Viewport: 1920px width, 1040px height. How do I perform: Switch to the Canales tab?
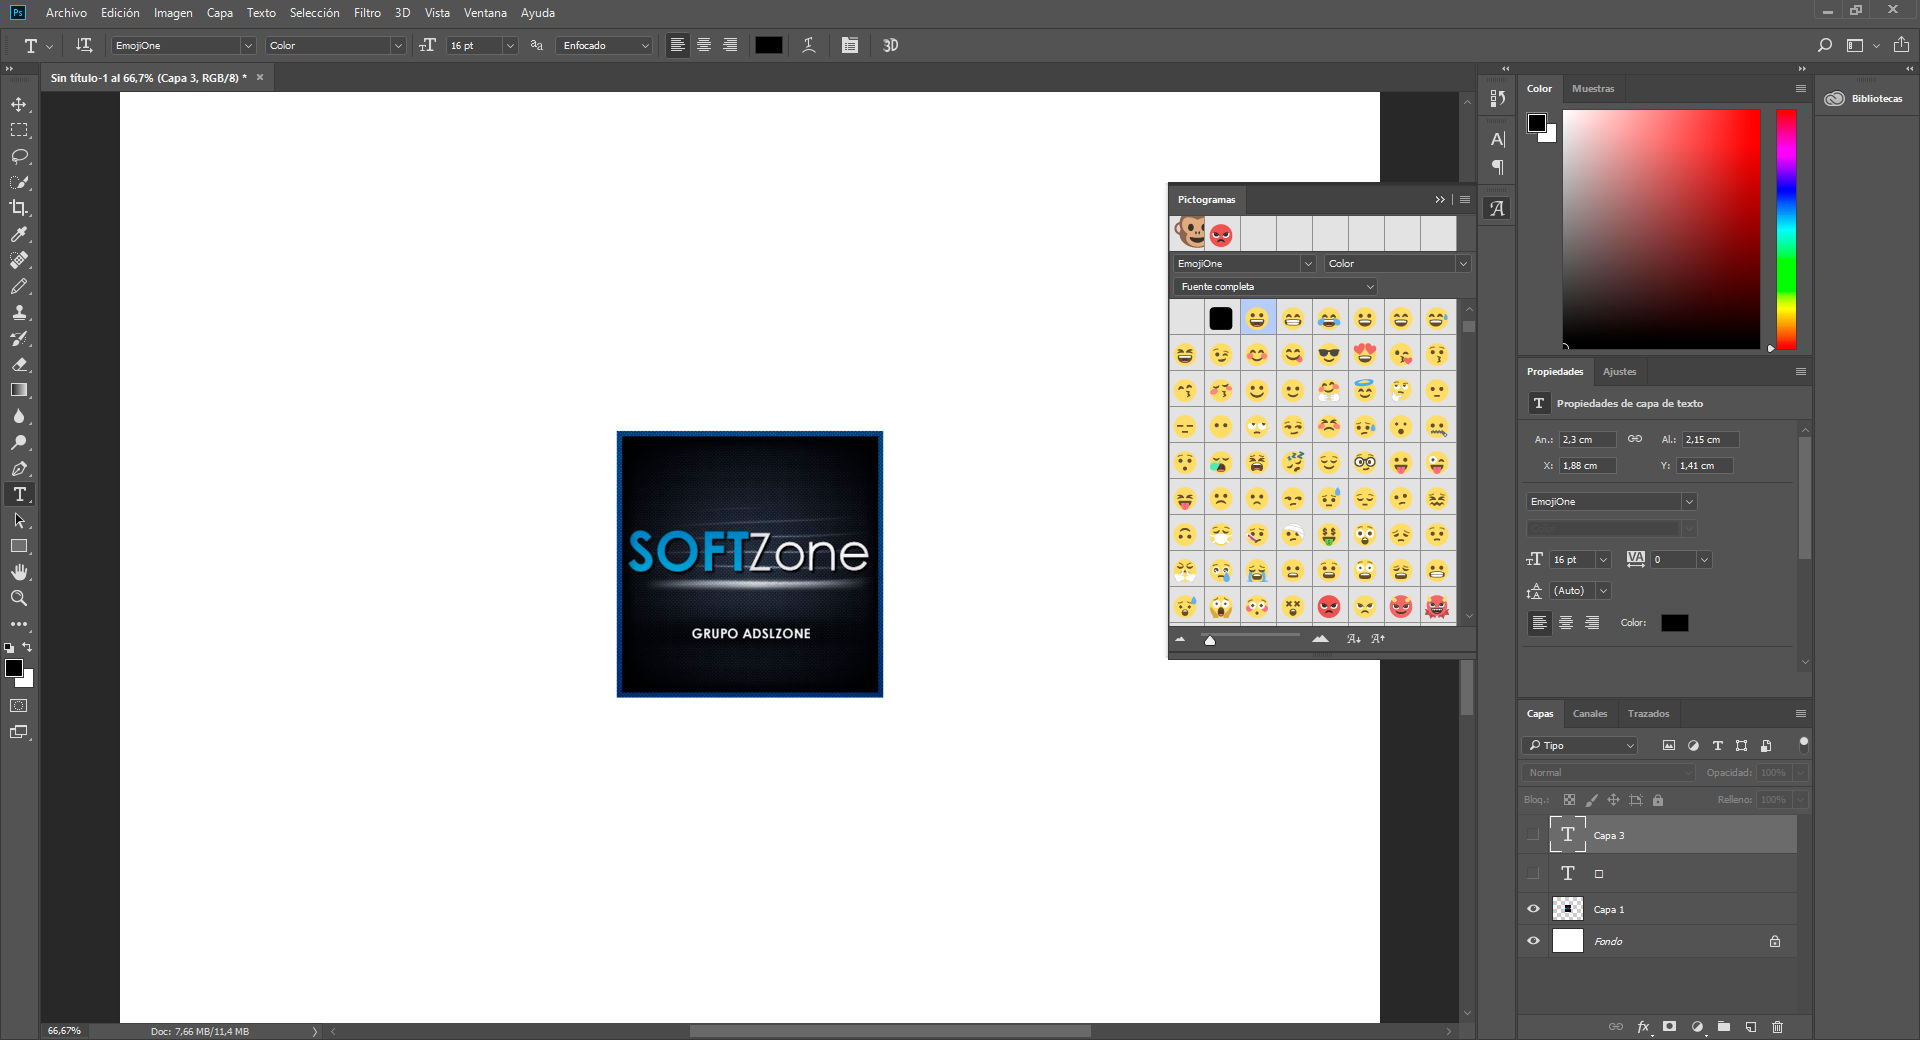pyautogui.click(x=1590, y=714)
